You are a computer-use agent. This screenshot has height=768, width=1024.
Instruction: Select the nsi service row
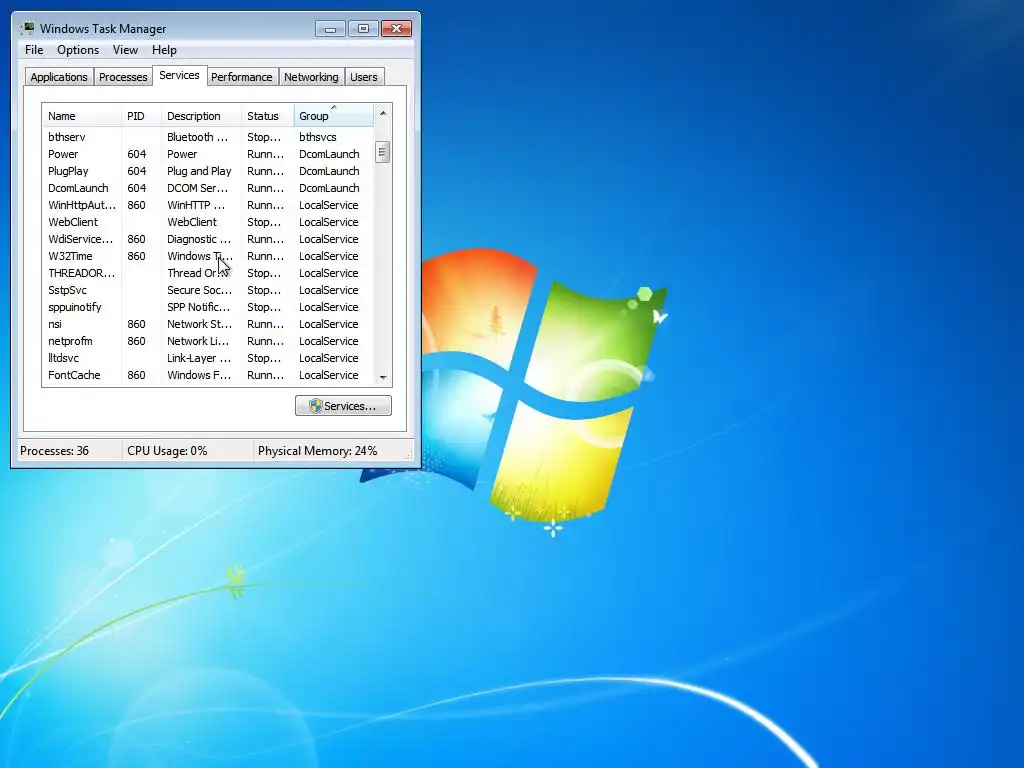(208, 324)
